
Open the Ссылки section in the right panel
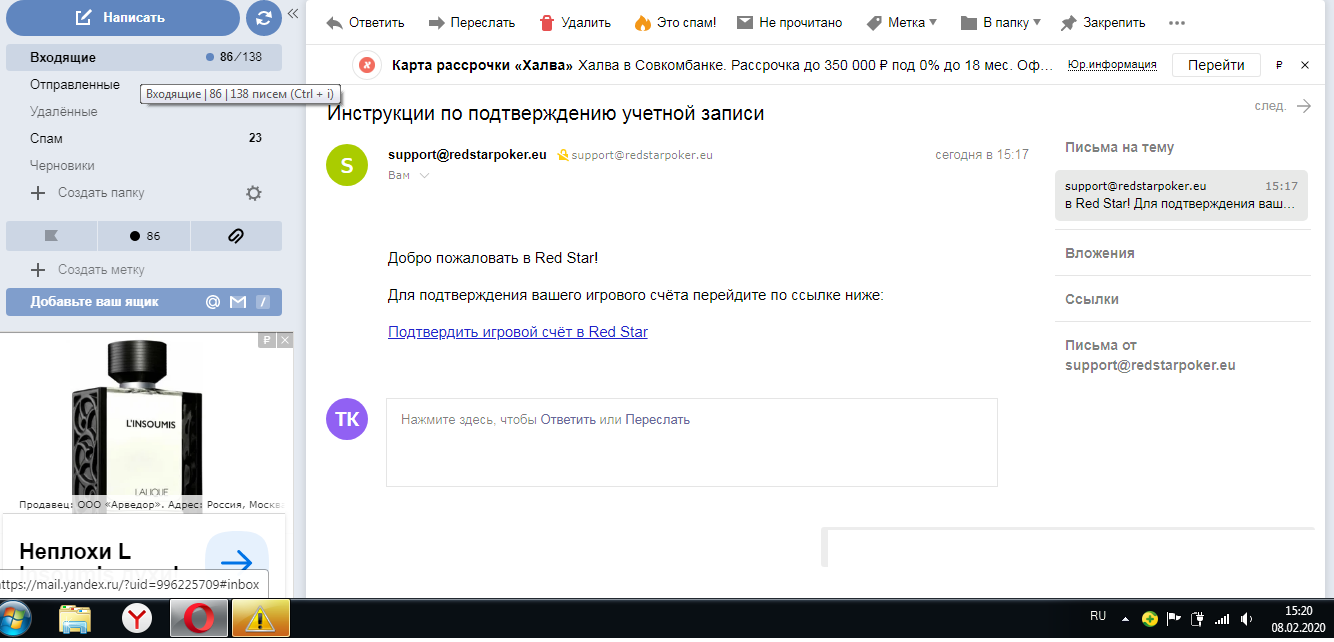(1092, 299)
